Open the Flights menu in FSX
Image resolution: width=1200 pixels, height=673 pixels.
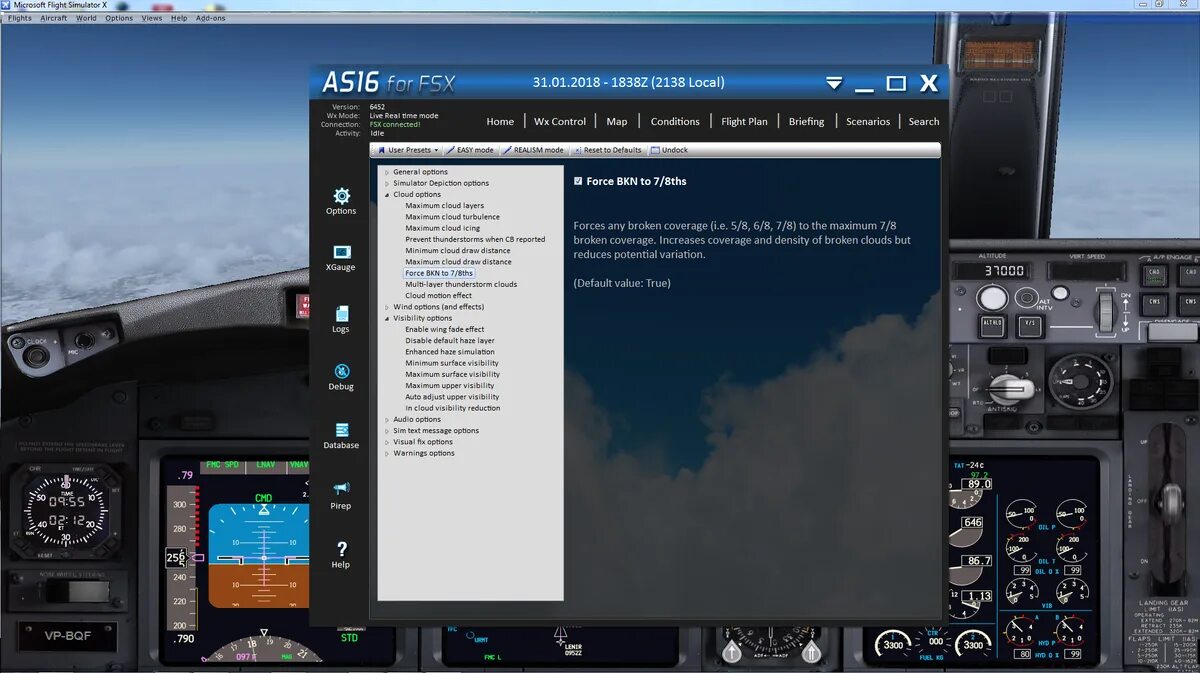click(20, 18)
